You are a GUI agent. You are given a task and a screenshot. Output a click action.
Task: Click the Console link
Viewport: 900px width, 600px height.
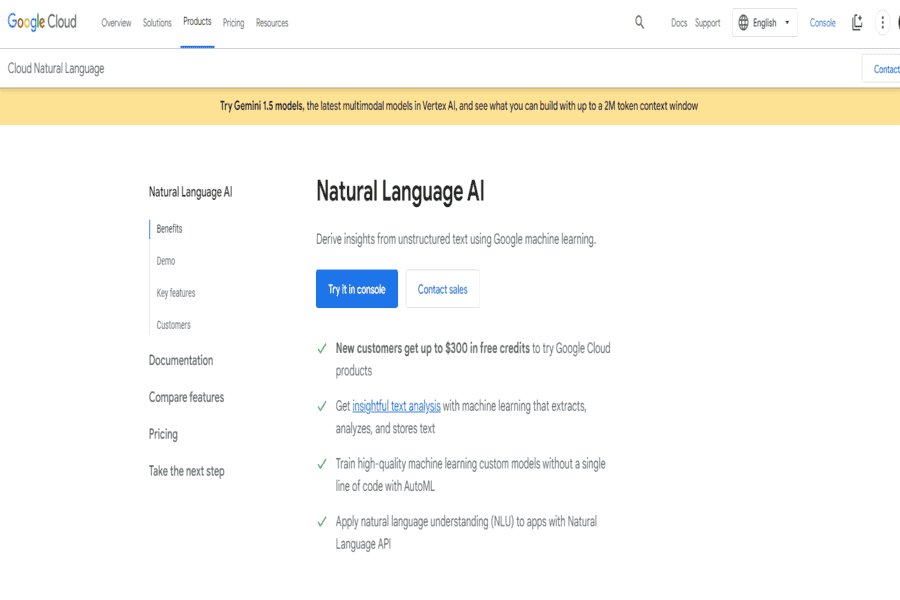pos(823,23)
